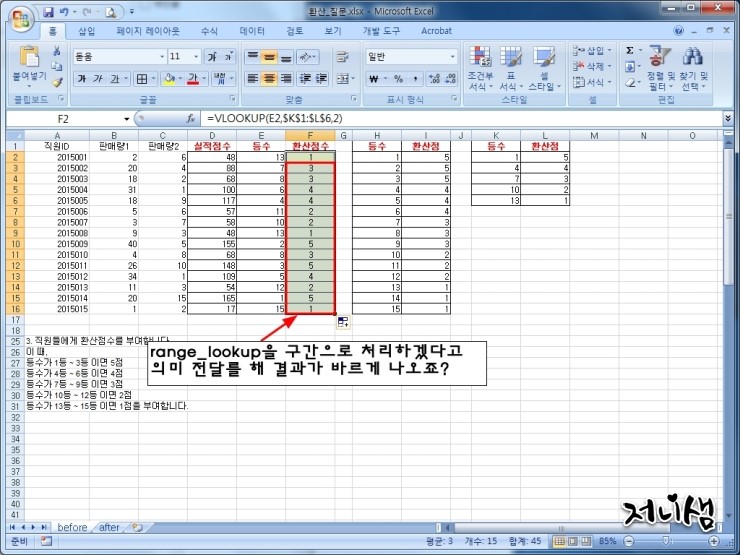Toggle underline formatting
This screenshot has height=555, width=740.
tap(115, 79)
